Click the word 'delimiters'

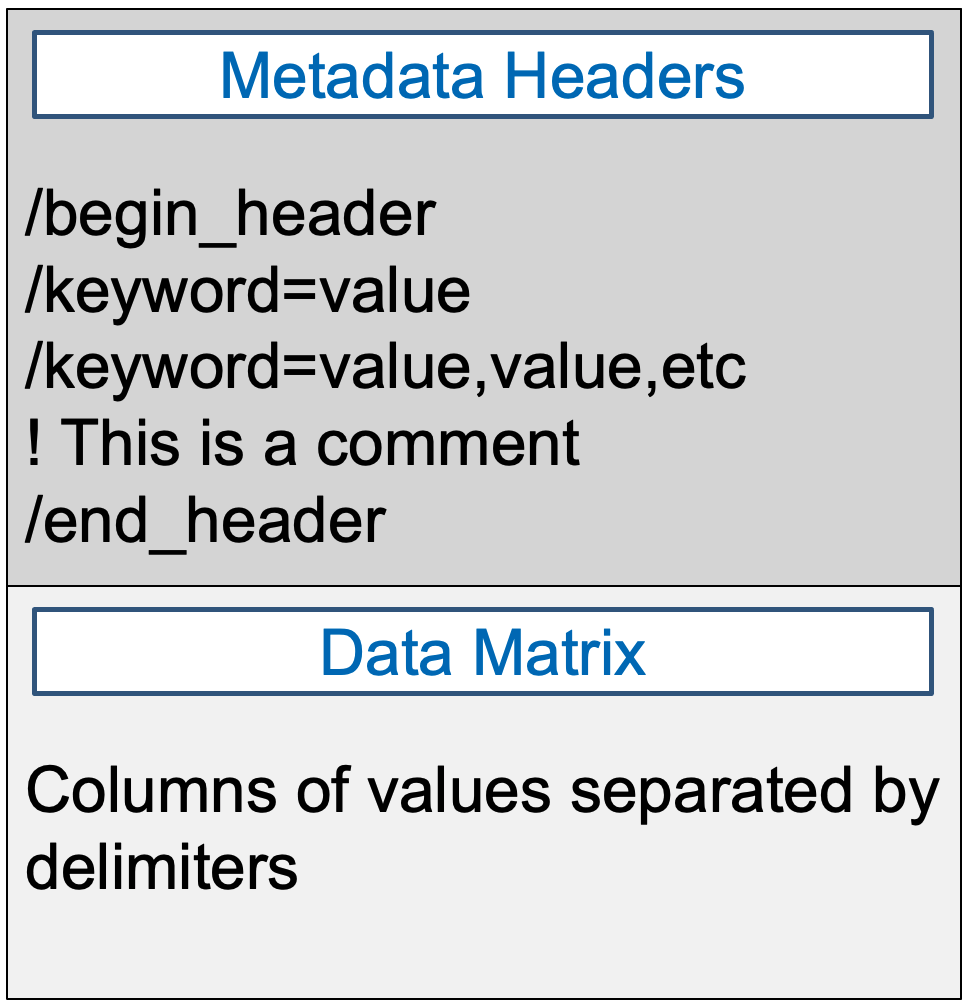[161, 865]
